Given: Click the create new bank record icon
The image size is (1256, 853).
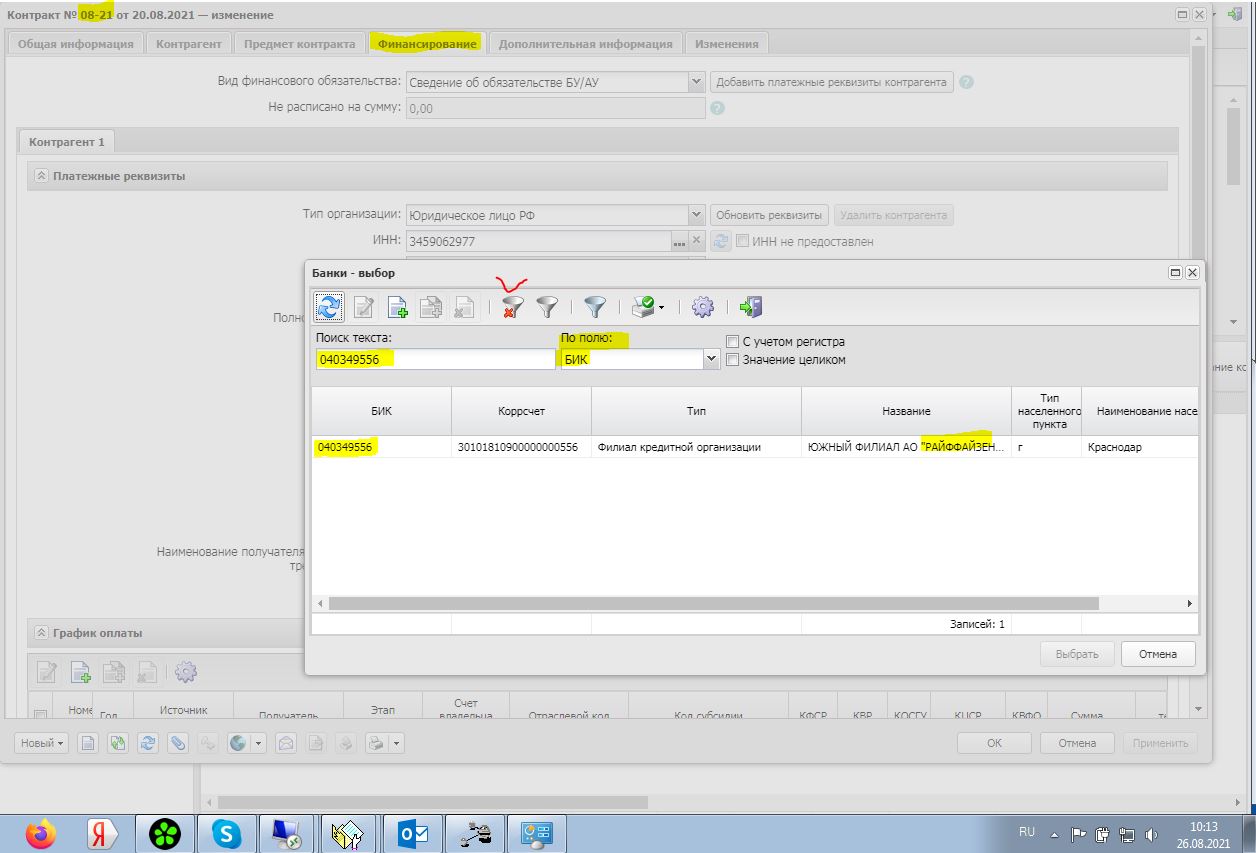Looking at the screenshot, I should coord(397,307).
